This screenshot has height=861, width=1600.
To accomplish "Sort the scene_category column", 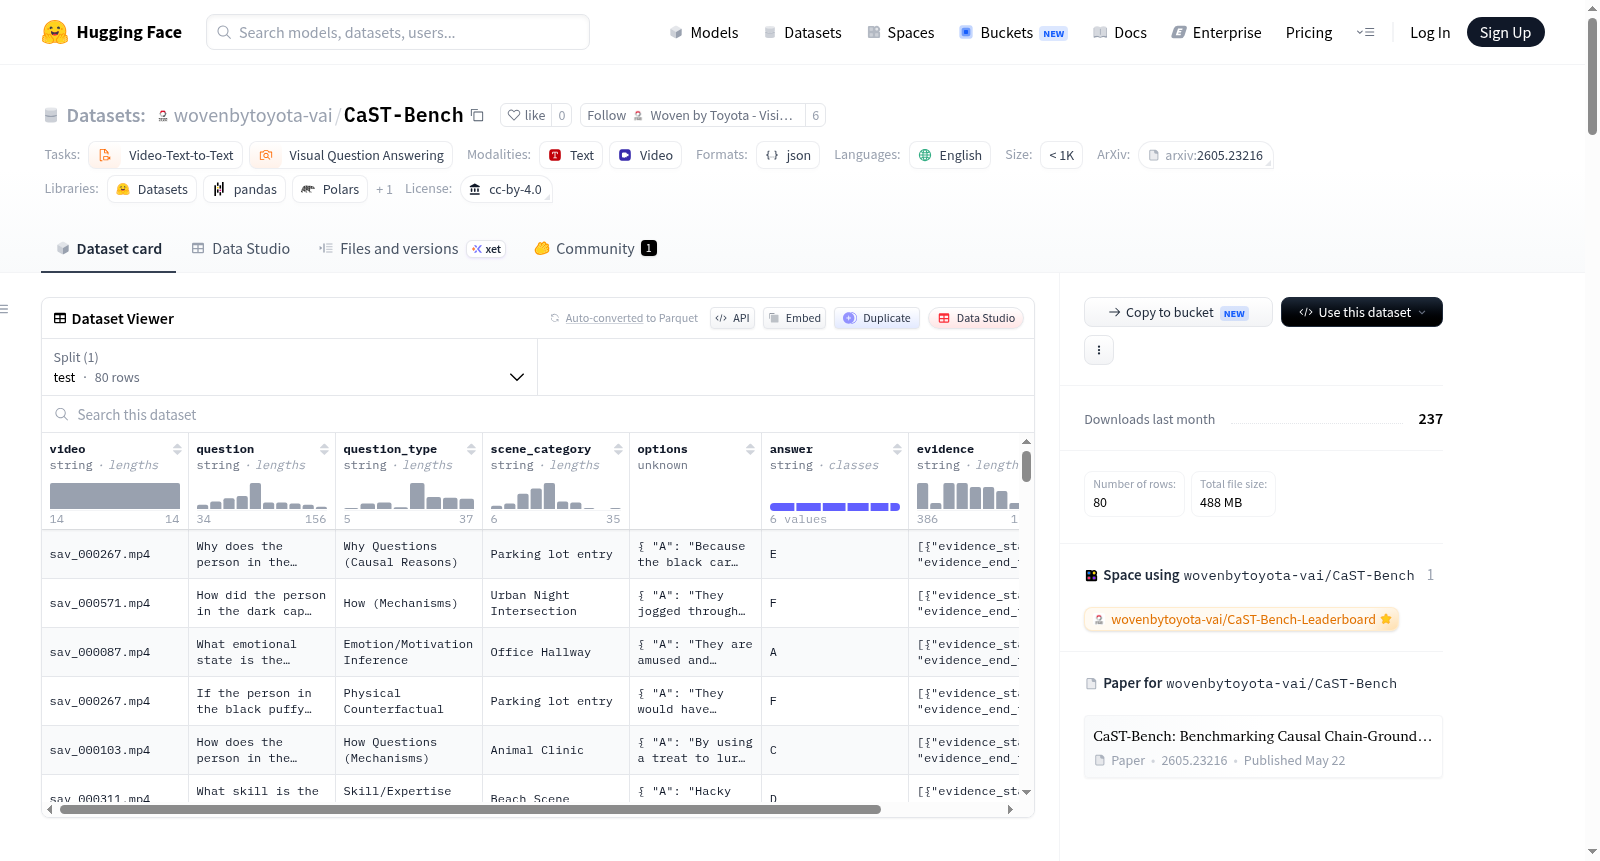I will (618, 449).
